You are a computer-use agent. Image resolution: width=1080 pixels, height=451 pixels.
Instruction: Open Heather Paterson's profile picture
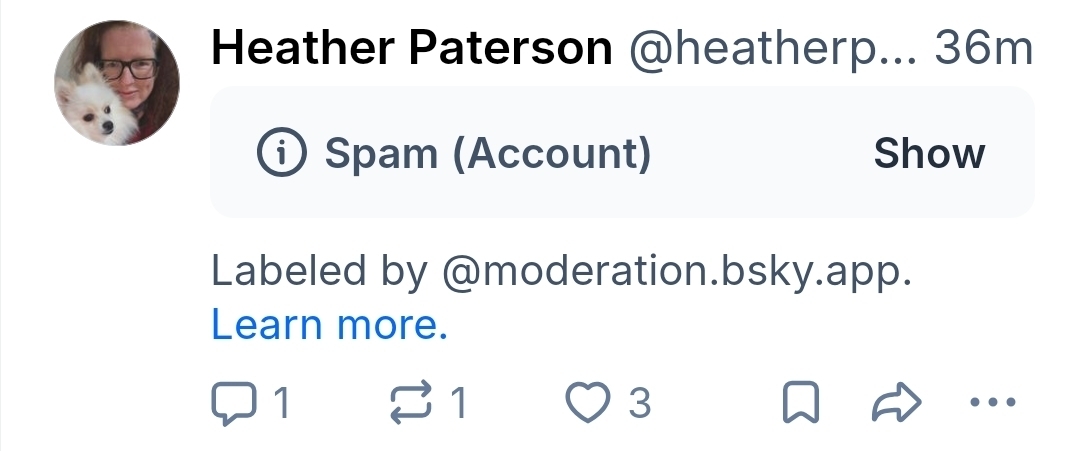(117, 83)
